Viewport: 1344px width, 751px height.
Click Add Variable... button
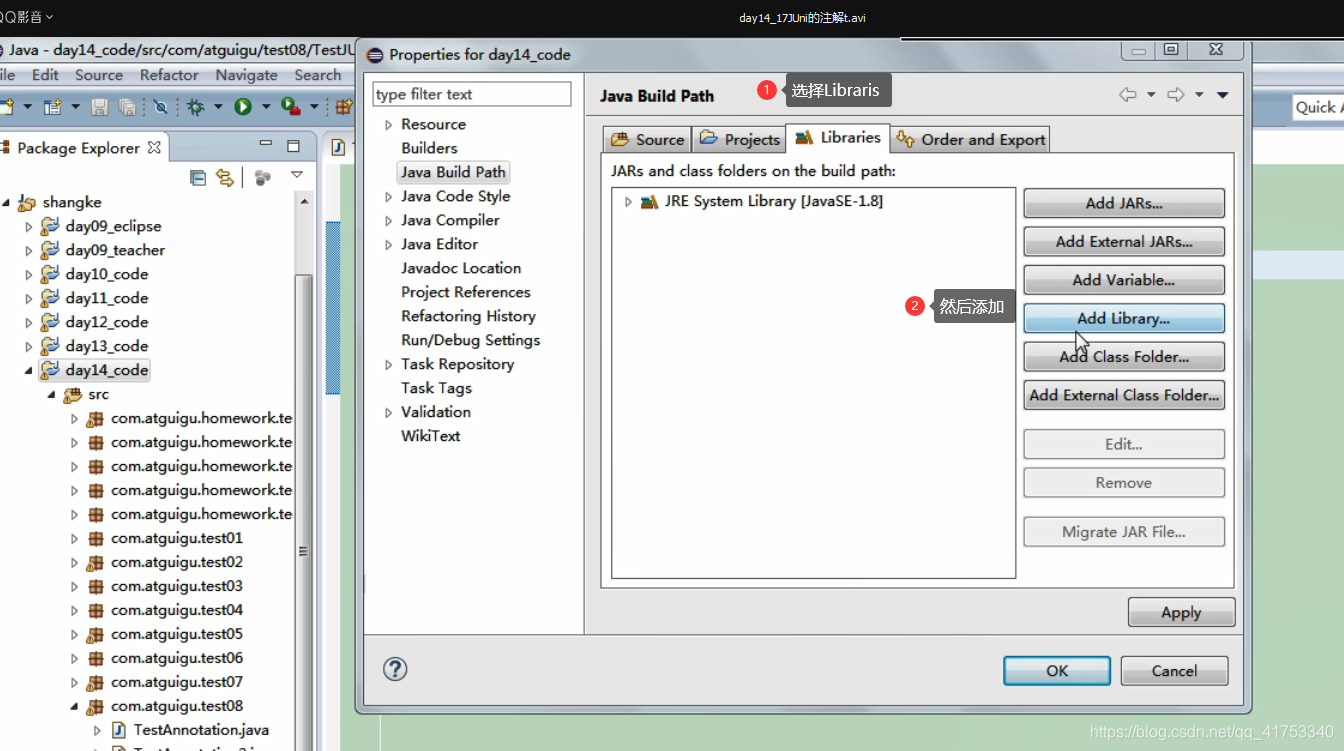tap(1124, 280)
